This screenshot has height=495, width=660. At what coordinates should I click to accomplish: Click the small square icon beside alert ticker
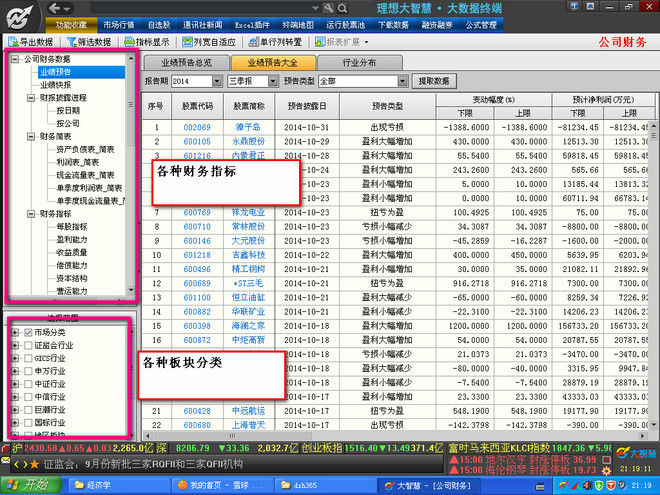(606, 459)
